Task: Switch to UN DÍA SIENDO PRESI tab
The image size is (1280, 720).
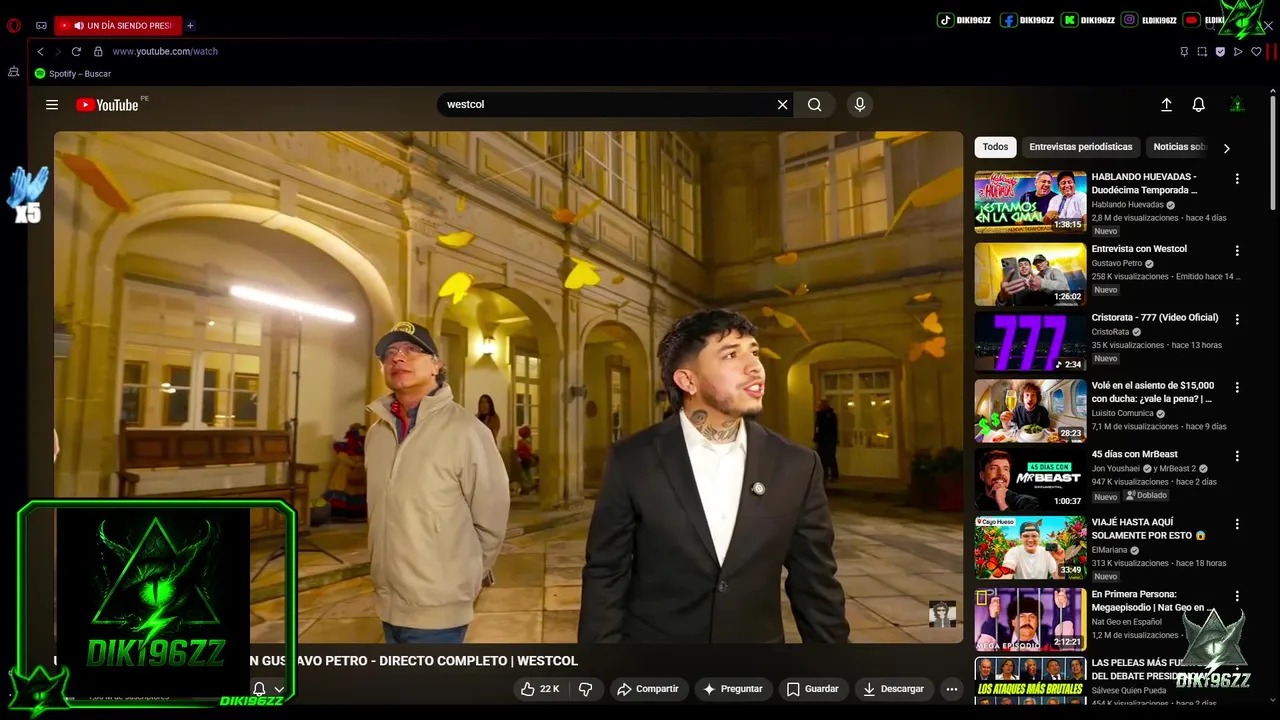Action: pyautogui.click(x=117, y=25)
